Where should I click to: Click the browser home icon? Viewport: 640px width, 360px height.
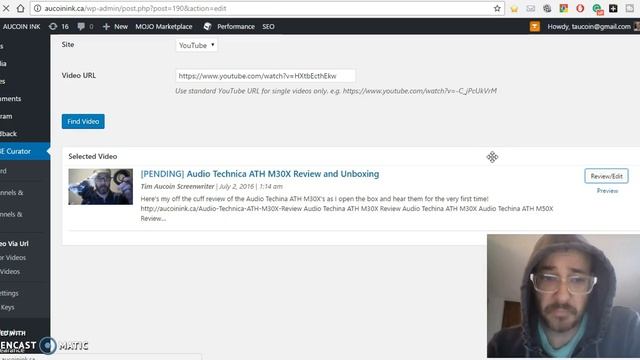tap(20, 8)
